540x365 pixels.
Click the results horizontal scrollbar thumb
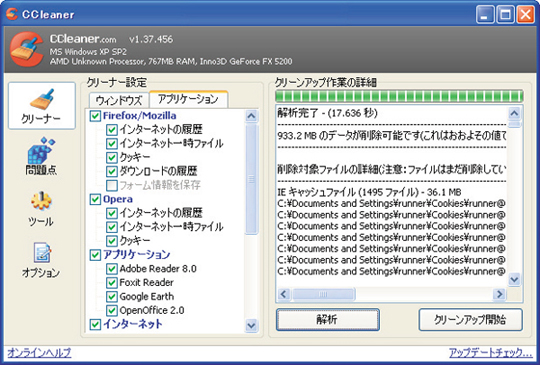point(323,294)
